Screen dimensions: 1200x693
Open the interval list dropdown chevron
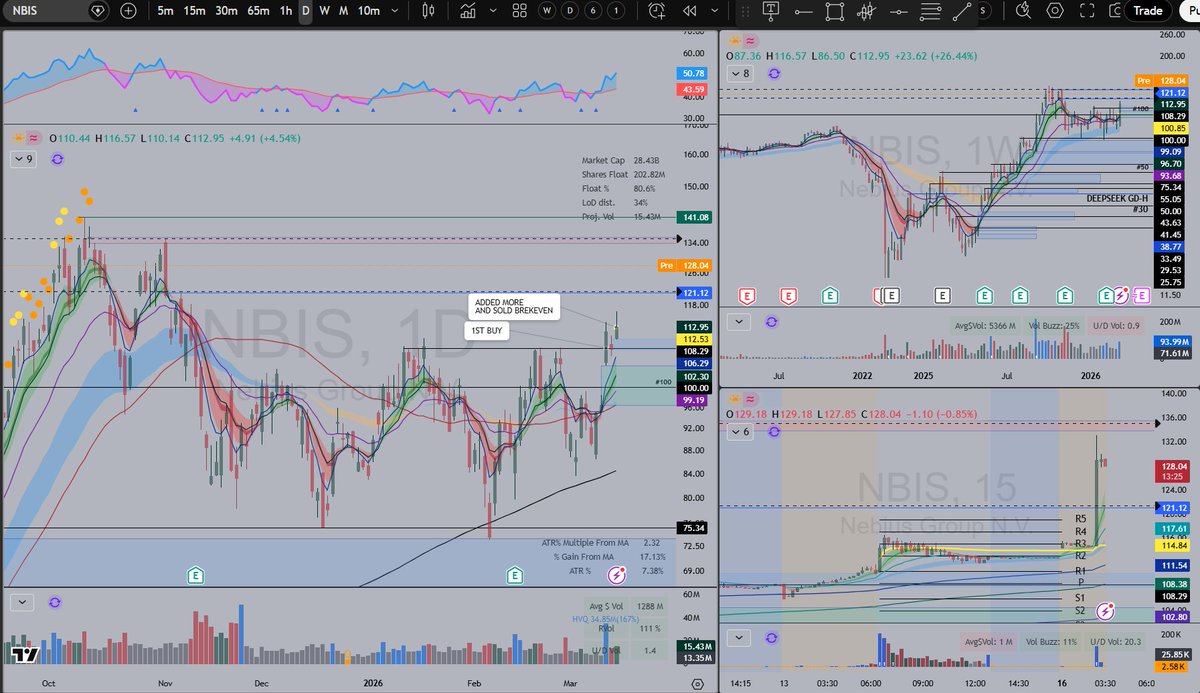[395, 11]
